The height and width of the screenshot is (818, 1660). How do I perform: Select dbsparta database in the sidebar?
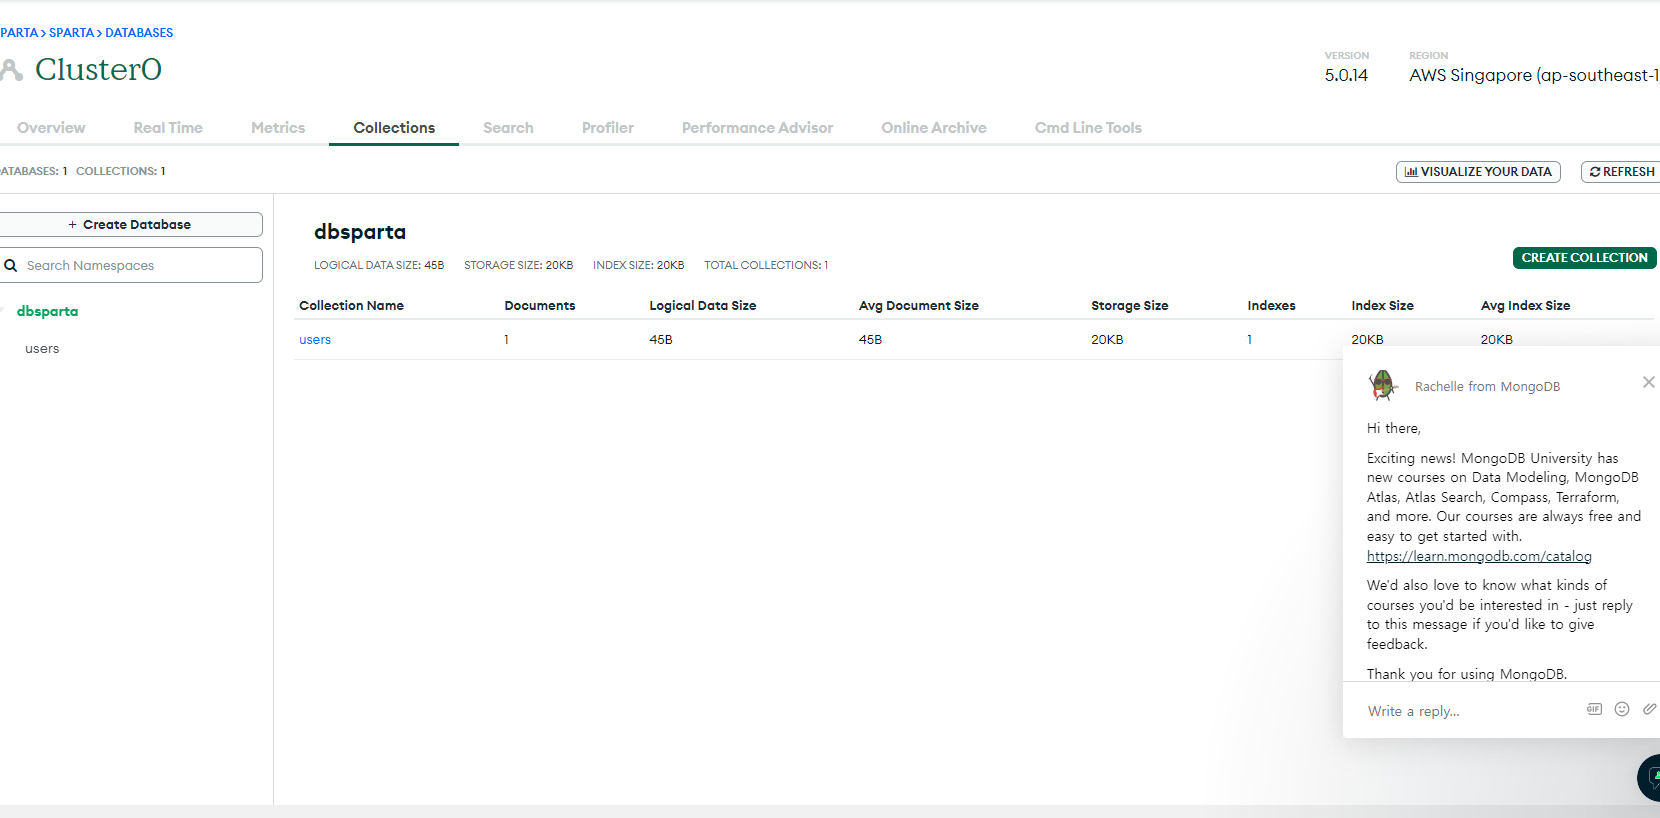click(47, 311)
